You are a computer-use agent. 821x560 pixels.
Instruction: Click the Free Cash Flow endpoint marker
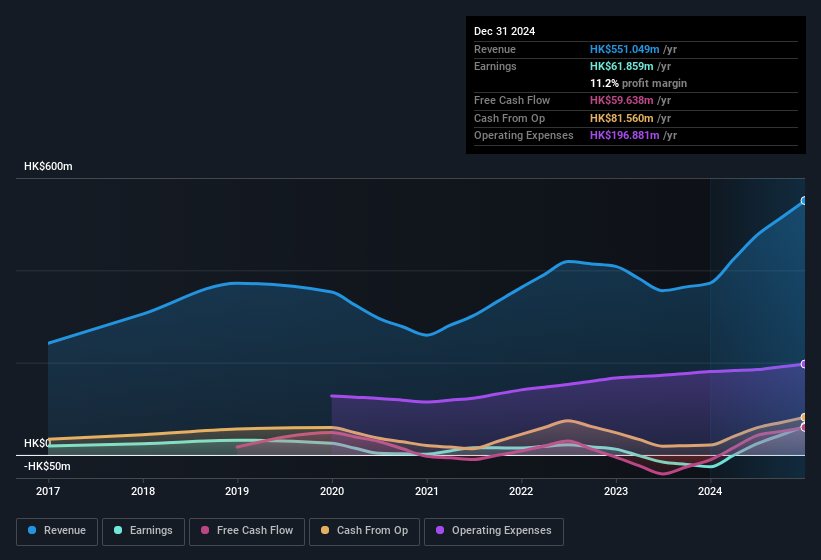pos(804,427)
